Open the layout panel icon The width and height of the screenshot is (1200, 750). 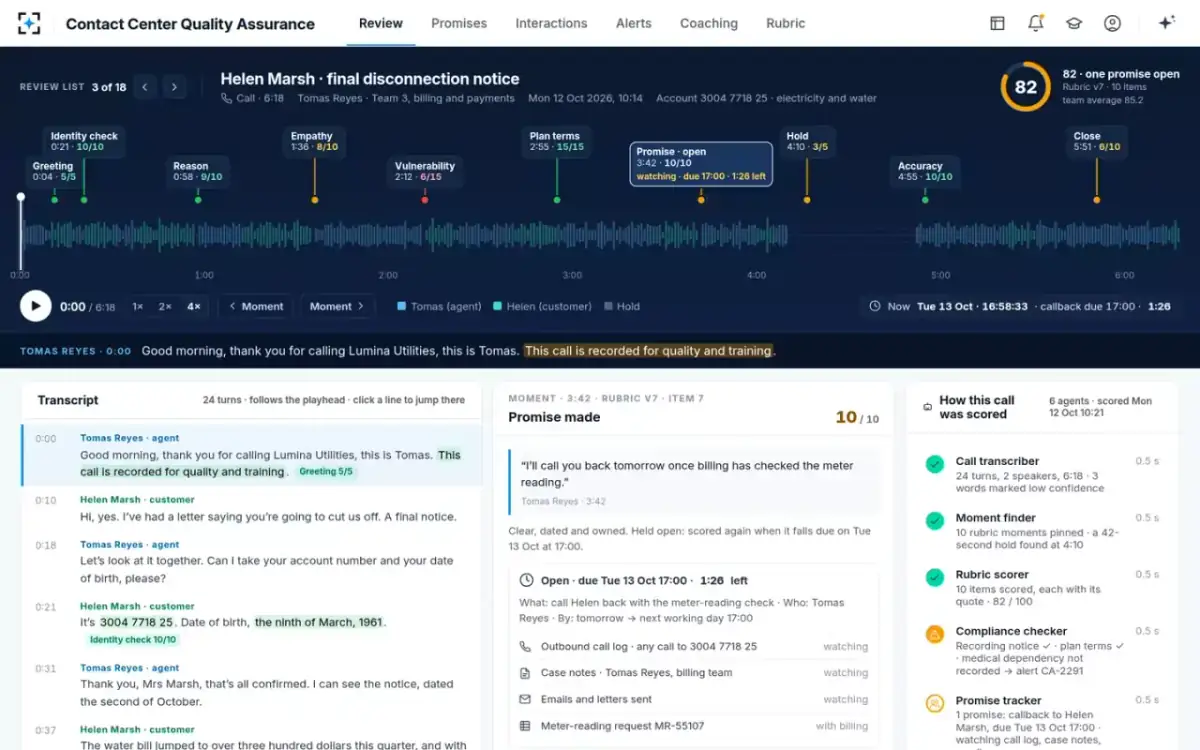(x=997, y=23)
